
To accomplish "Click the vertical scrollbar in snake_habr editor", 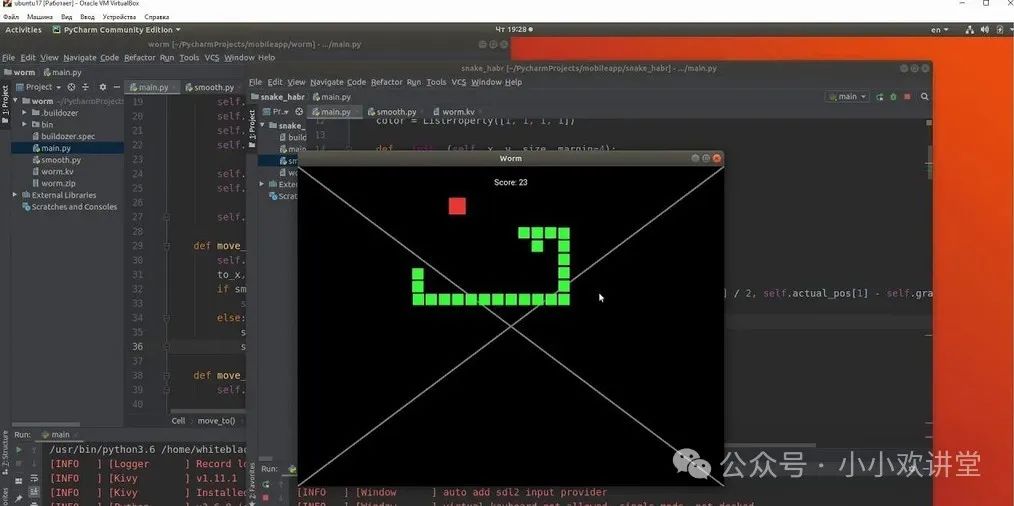I will tap(929, 162).
